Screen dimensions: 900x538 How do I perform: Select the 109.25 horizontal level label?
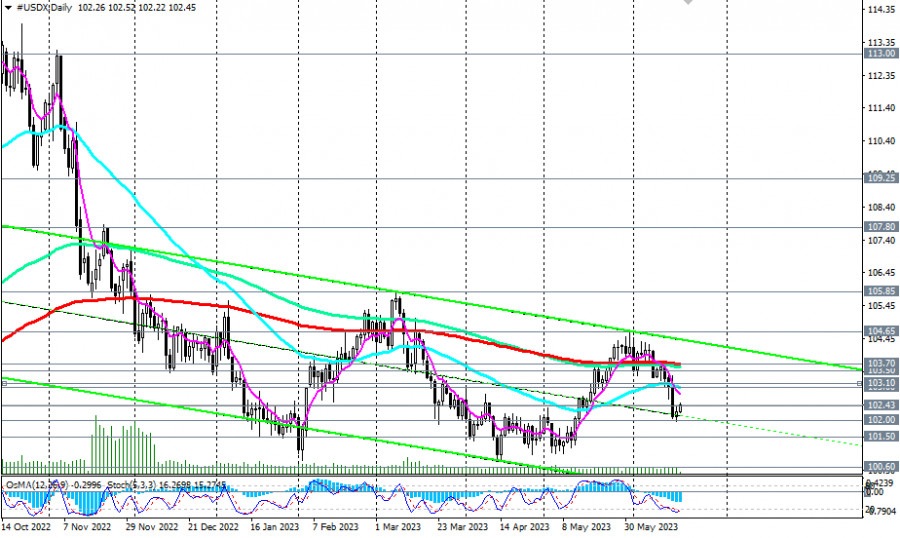tap(881, 178)
